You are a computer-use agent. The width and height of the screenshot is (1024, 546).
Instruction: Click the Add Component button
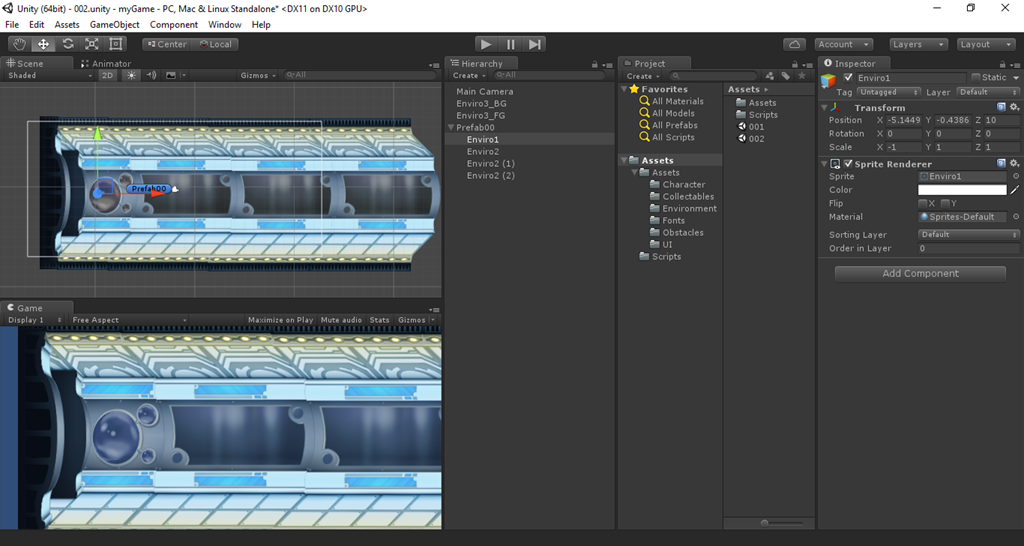[x=920, y=273]
